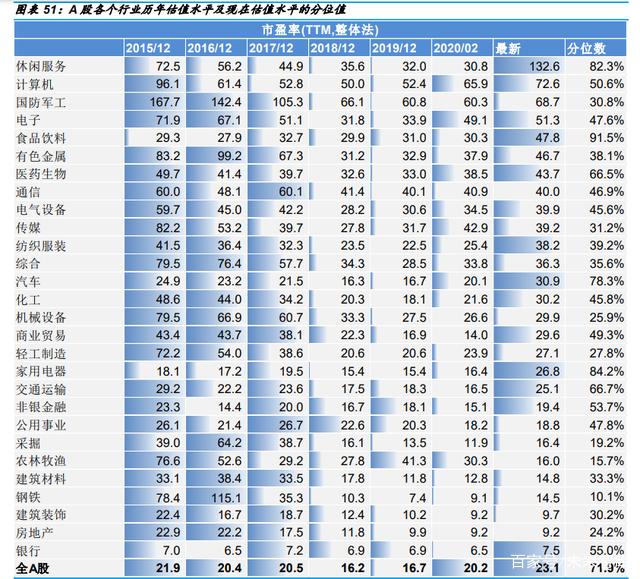Select the 食品饮料 row label
640x579 pixels.
point(42,137)
